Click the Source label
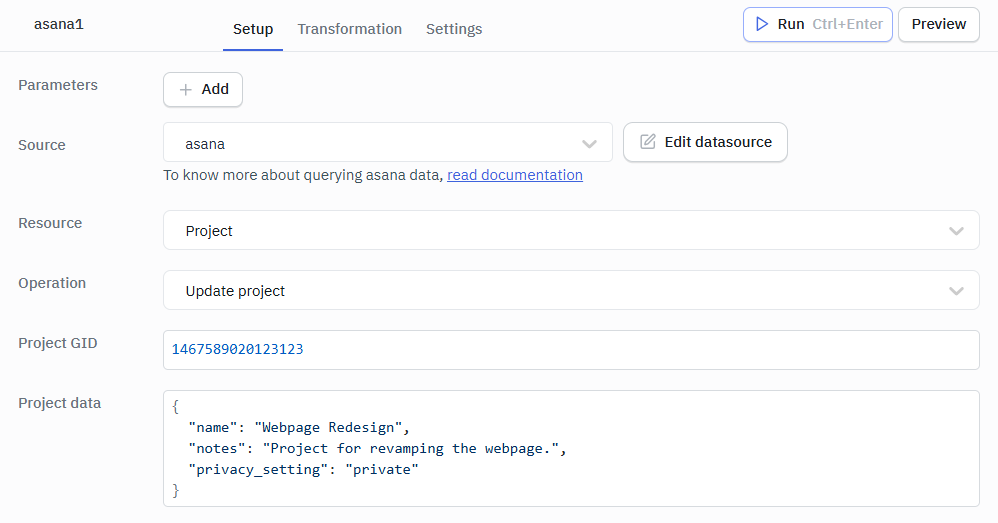 coord(42,145)
